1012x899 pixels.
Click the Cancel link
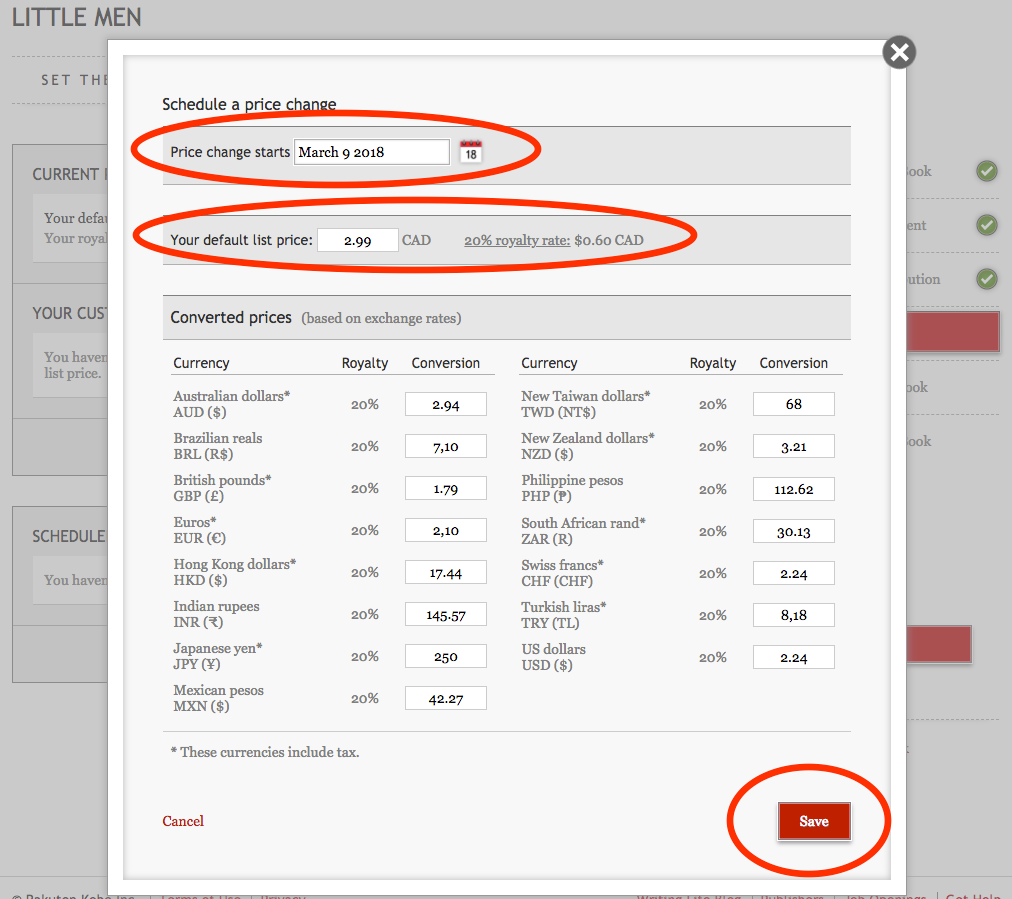pyautogui.click(x=183, y=821)
